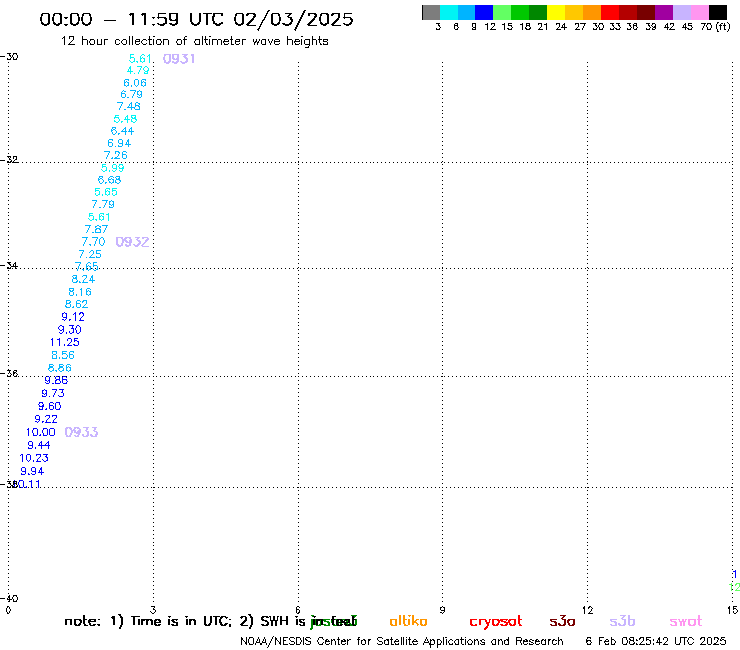Click the black 70 ft legend swatch
740x650 pixels.
pyautogui.click(x=718, y=12)
